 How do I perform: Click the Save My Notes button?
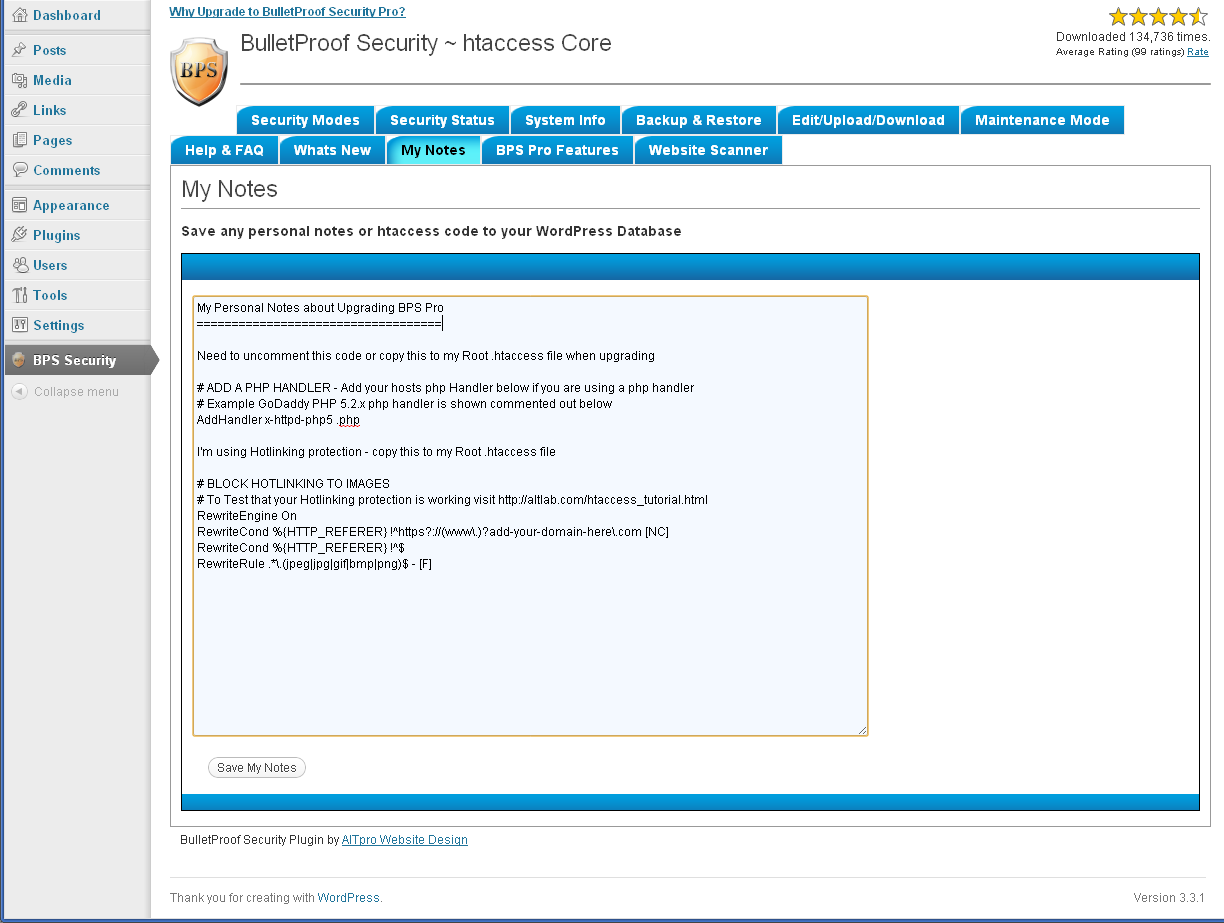click(257, 768)
